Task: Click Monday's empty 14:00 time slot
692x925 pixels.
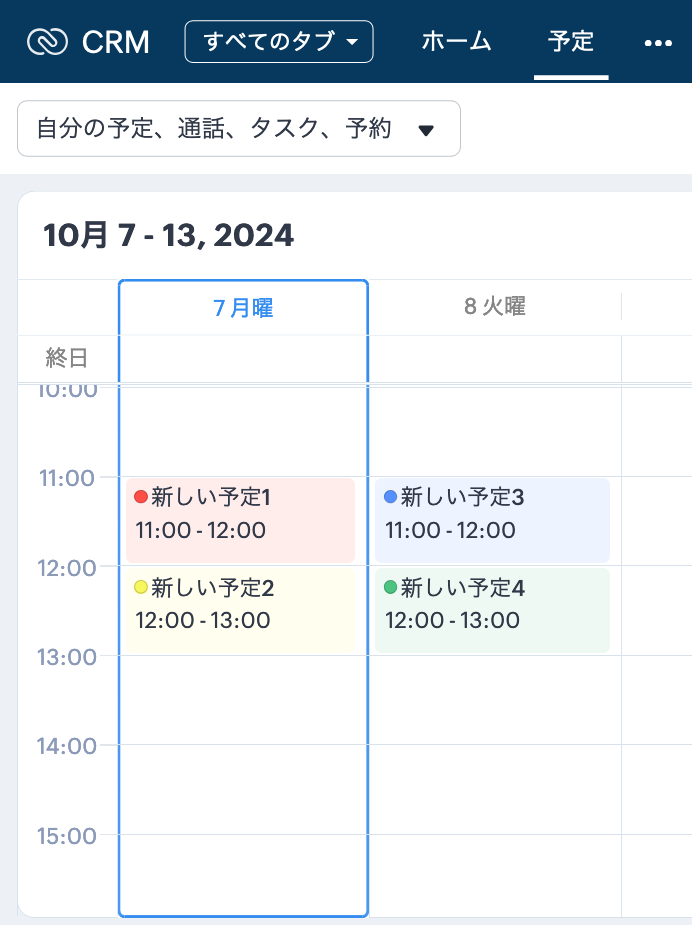Action: 243,788
